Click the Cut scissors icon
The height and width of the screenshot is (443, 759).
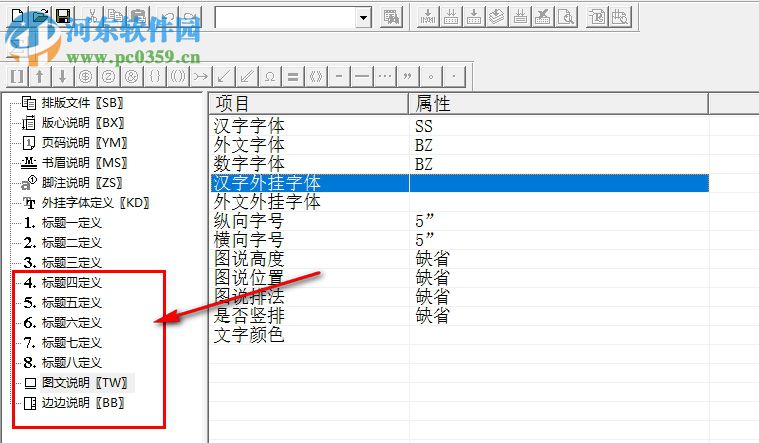pos(92,16)
